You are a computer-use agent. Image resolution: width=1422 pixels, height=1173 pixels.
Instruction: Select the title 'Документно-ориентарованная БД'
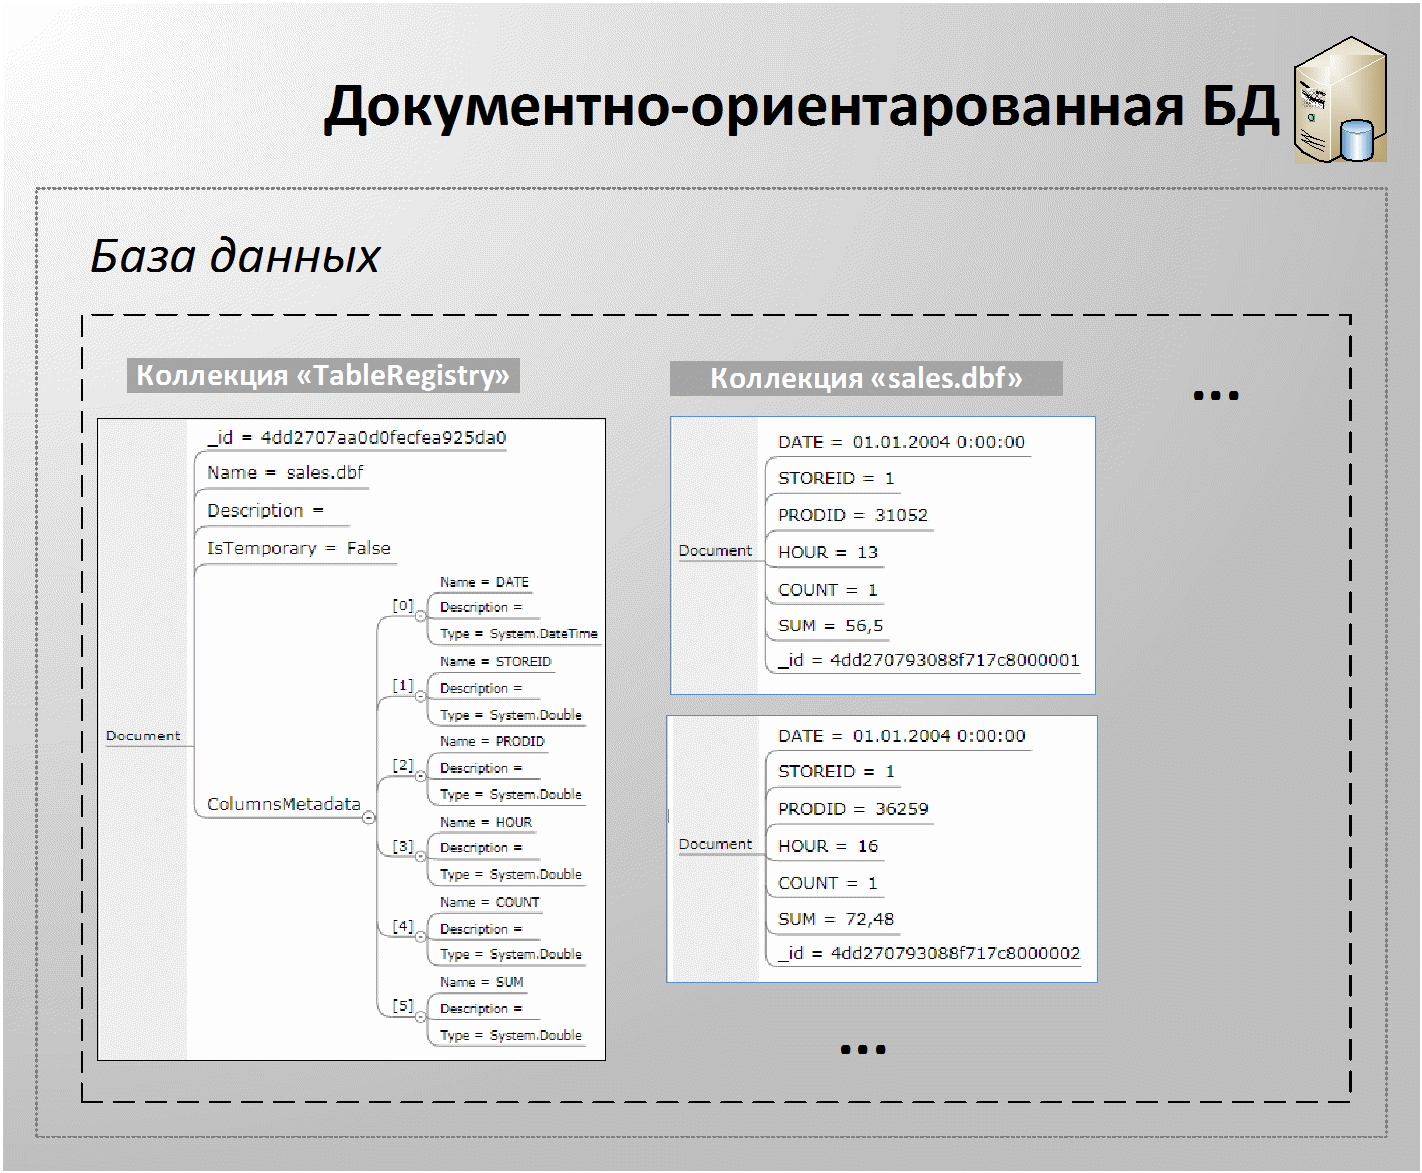(x=801, y=108)
